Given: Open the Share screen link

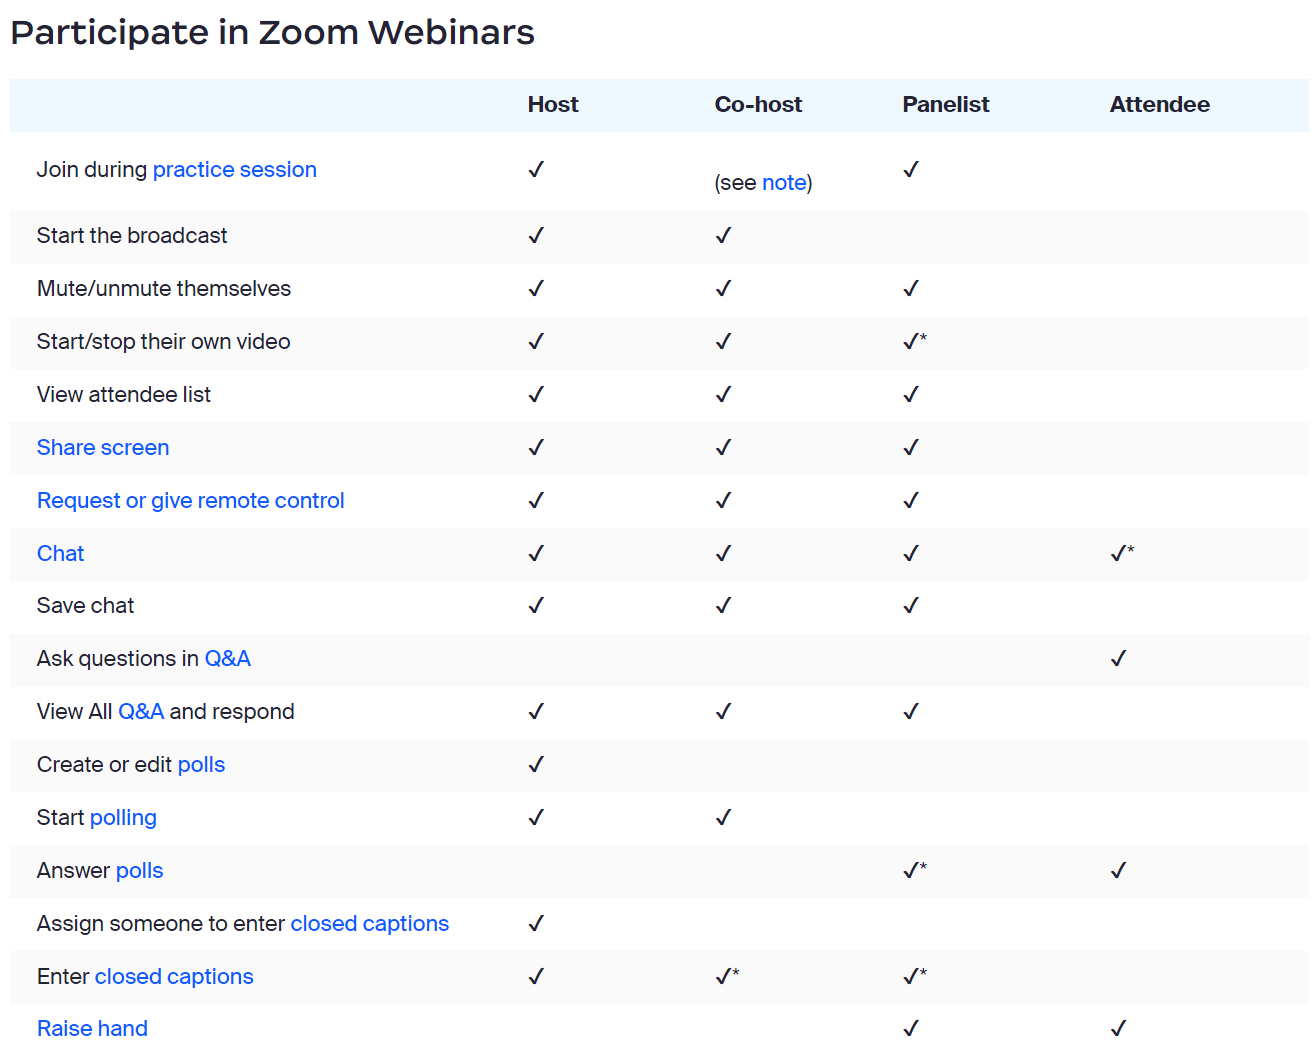Looking at the screenshot, I should 103,447.
